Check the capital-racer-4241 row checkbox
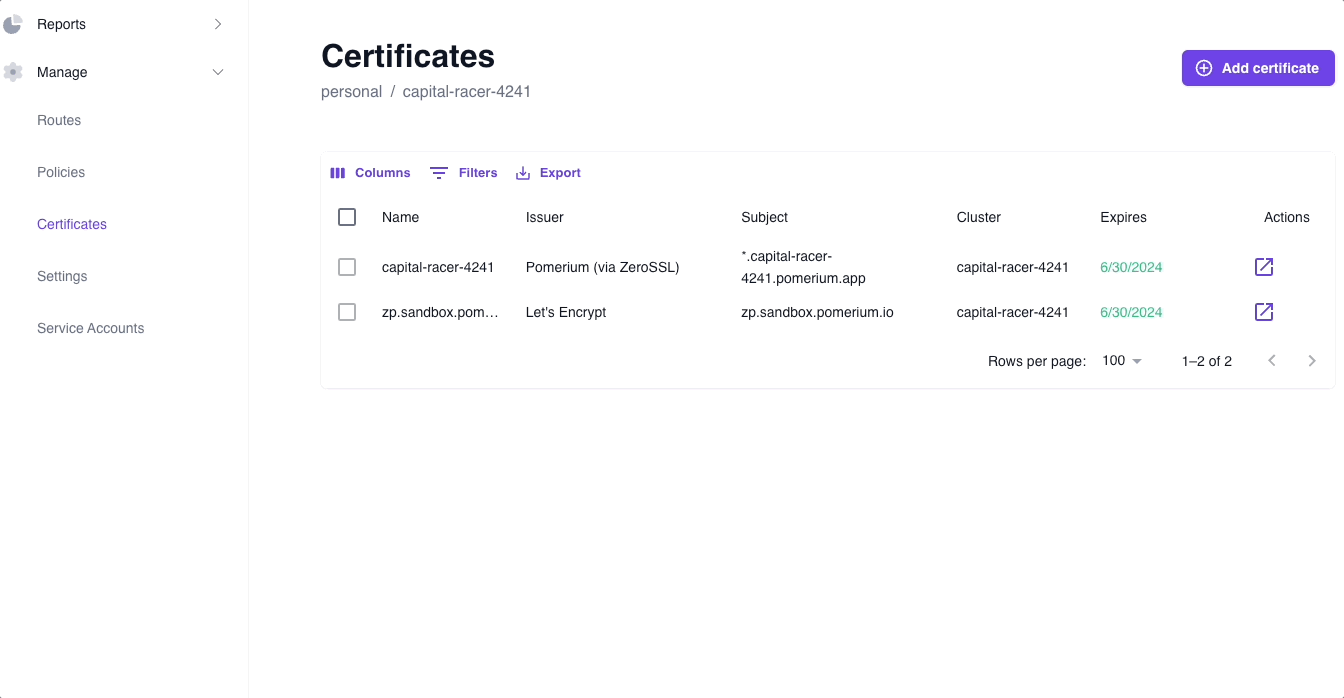The height and width of the screenshot is (698, 1344). point(347,267)
